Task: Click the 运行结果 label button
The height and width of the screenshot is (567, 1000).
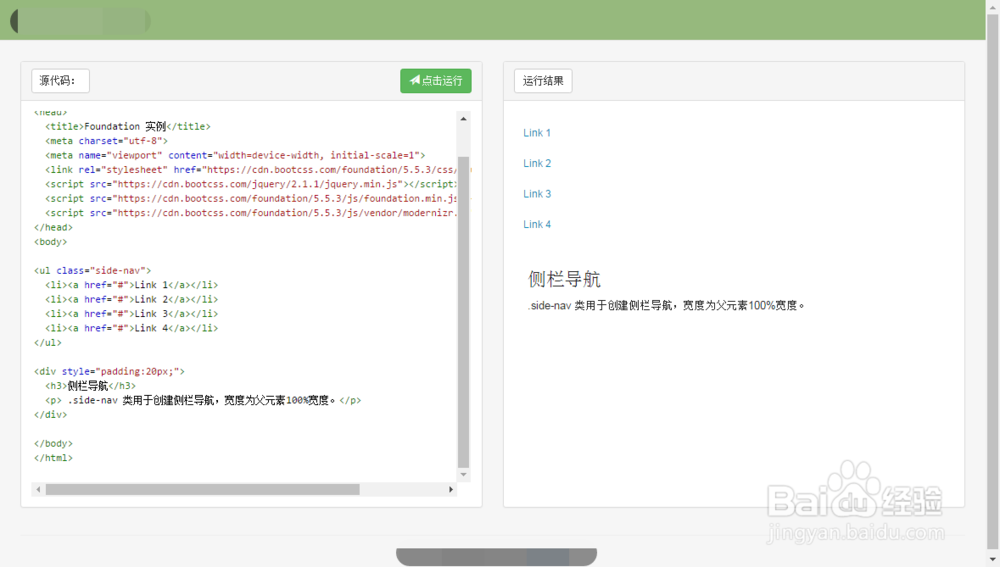Action: coord(543,81)
